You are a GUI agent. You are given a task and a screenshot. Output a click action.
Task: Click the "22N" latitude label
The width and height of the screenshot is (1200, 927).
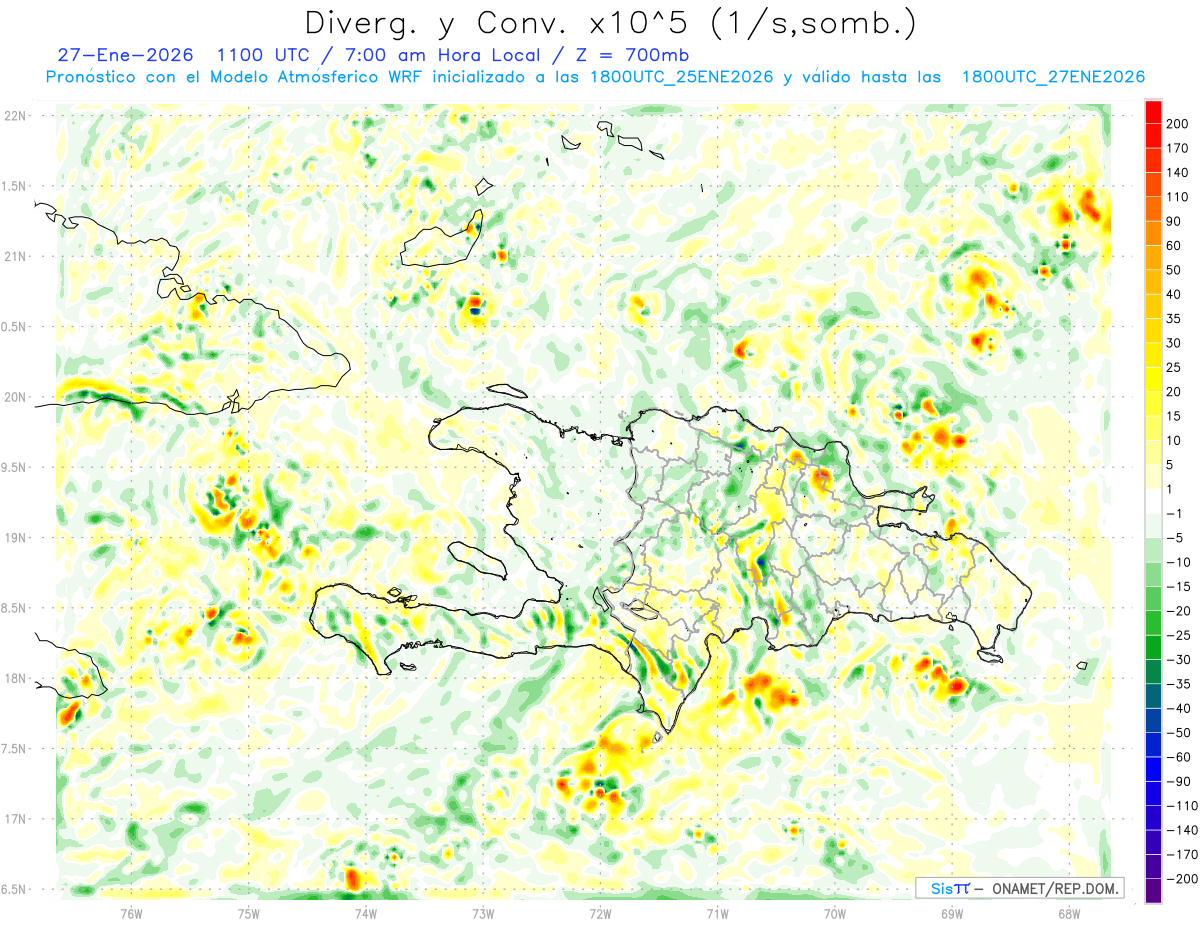coord(16,116)
